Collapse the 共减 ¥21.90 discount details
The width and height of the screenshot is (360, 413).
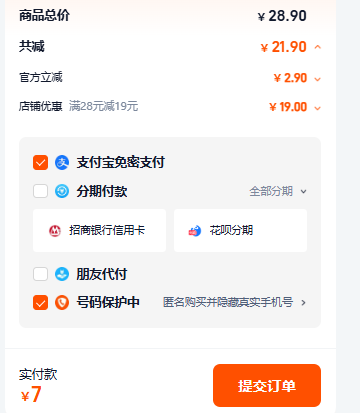coord(318,47)
